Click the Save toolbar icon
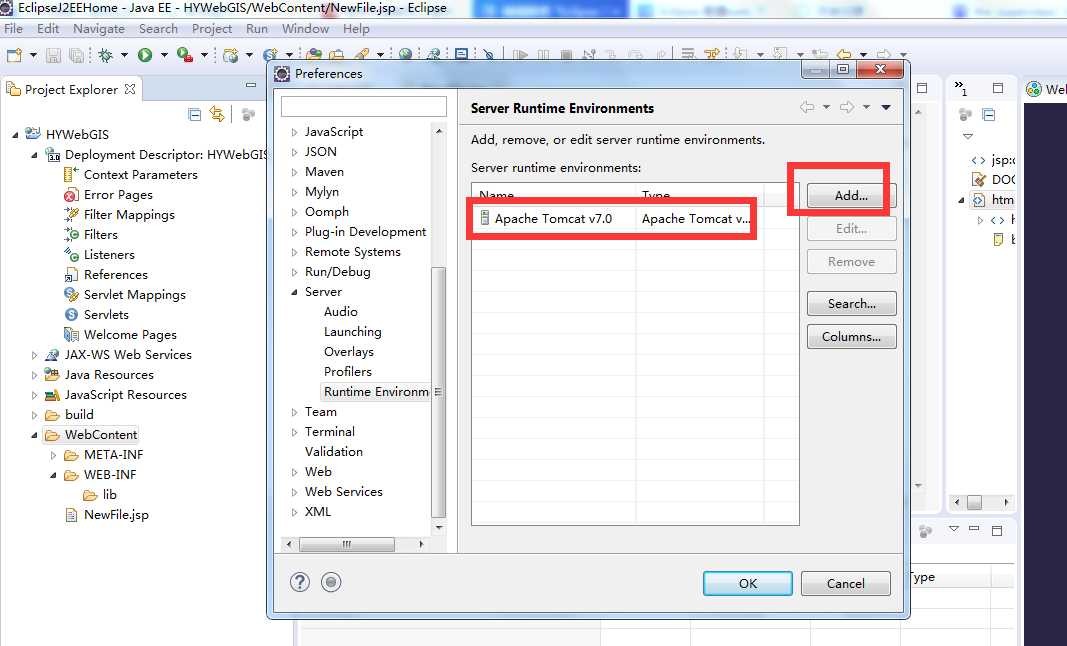The height and width of the screenshot is (646, 1067). pos(53,55)
